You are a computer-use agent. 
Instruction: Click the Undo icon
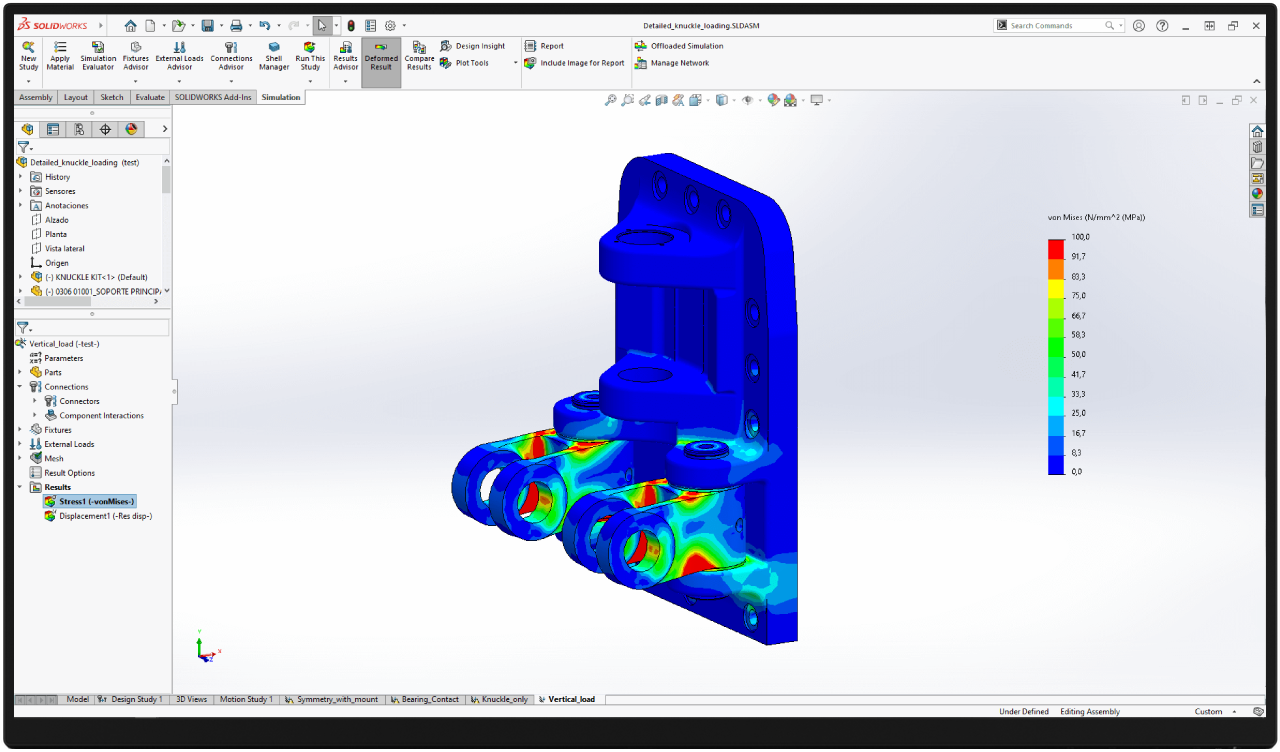pos(264,25)
